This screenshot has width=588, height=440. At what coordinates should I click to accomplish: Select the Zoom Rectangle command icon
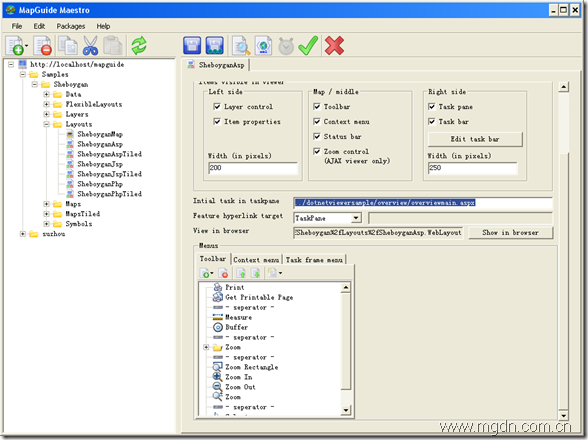pyautogui.click(x=218, y=367)
